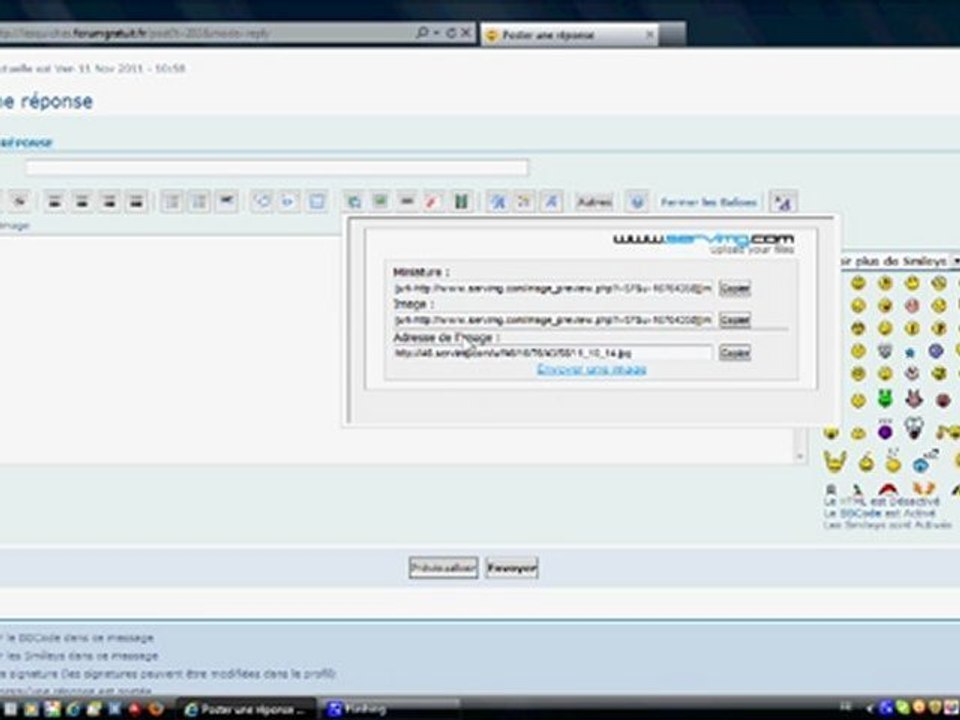Click the red pencil toolbar icon
960x720 pixels.
click(x=434, y=201)
